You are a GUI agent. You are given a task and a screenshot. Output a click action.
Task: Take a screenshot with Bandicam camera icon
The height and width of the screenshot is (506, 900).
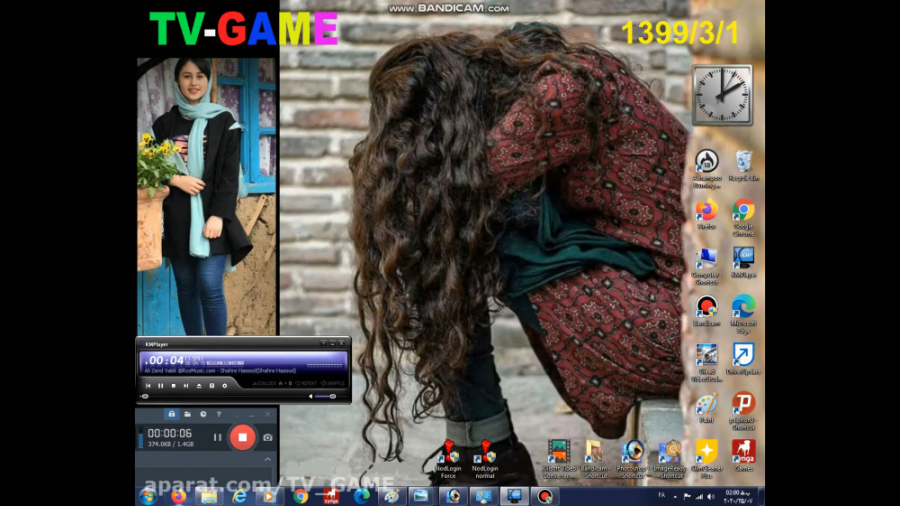tap(268, 437)
